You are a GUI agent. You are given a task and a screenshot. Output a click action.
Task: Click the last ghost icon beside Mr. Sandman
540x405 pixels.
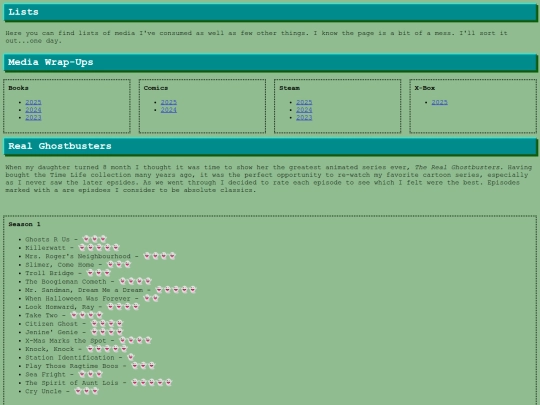[193, 289]
